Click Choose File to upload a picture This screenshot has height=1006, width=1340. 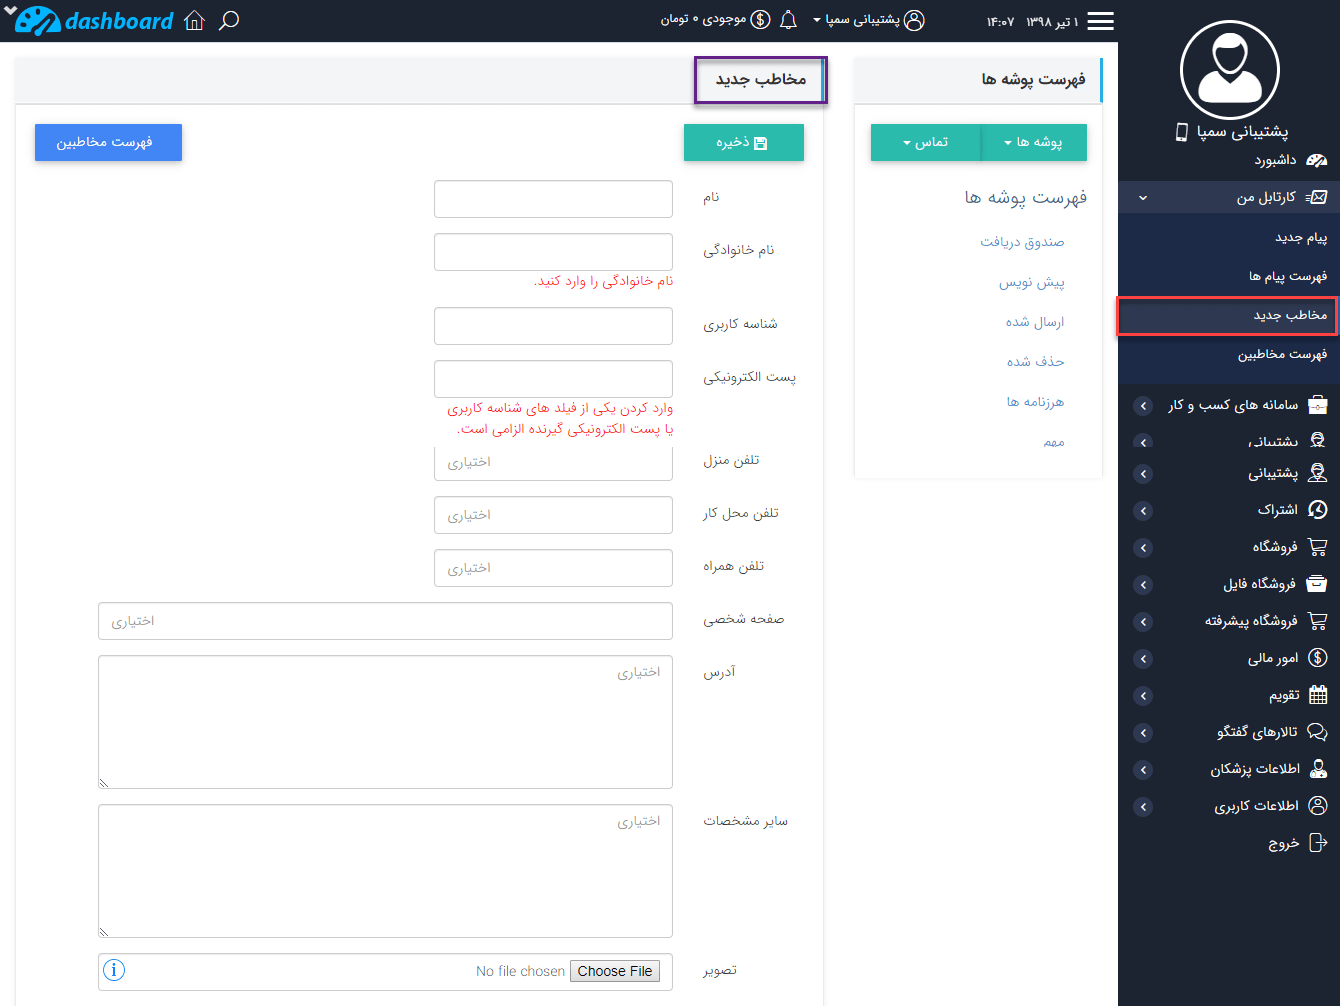tap(614, 970)
